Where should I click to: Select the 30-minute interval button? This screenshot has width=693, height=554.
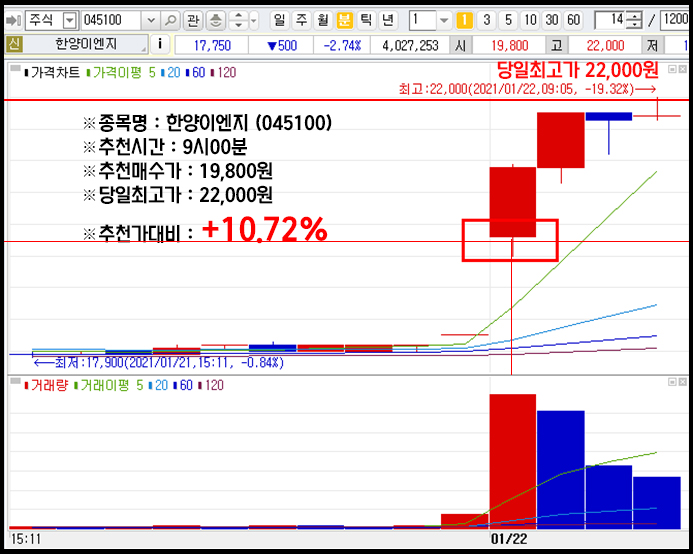point(552,20)
